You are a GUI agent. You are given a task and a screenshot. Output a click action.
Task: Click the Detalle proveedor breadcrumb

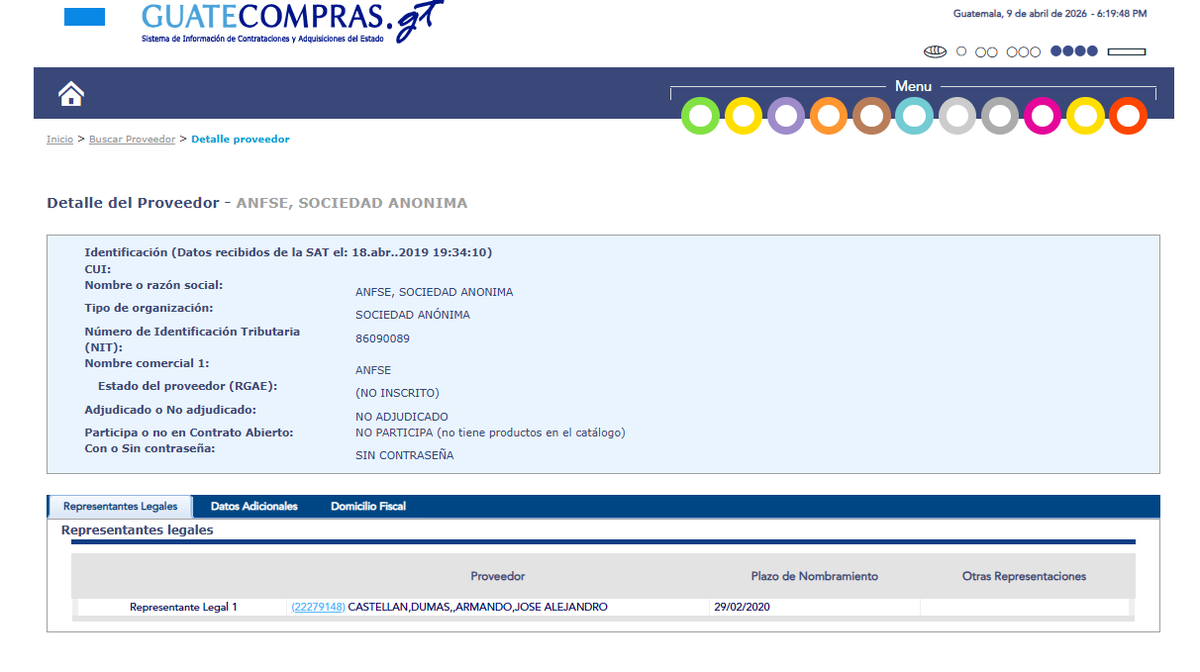pyautogui.click(x=240, y=139)
